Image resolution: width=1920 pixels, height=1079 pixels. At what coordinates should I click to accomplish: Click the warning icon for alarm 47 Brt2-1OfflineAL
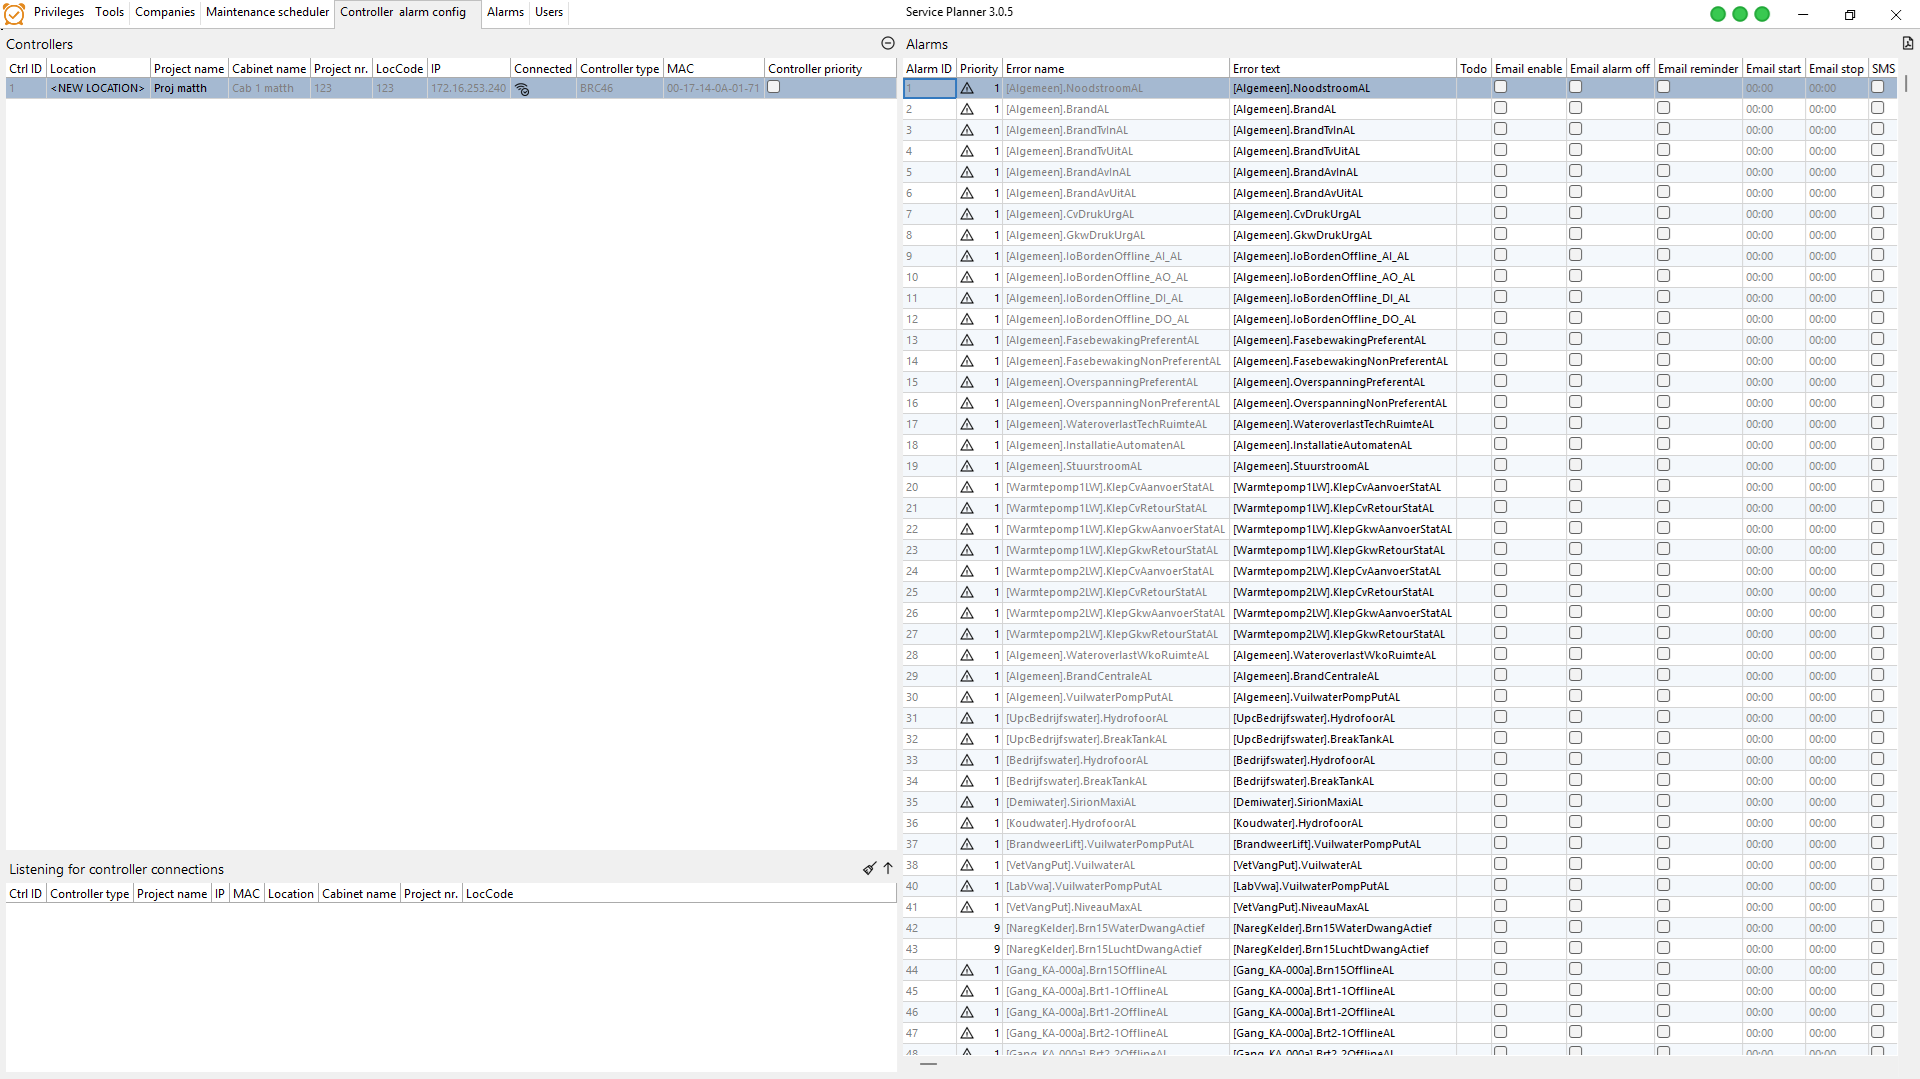coord(967,1033)
